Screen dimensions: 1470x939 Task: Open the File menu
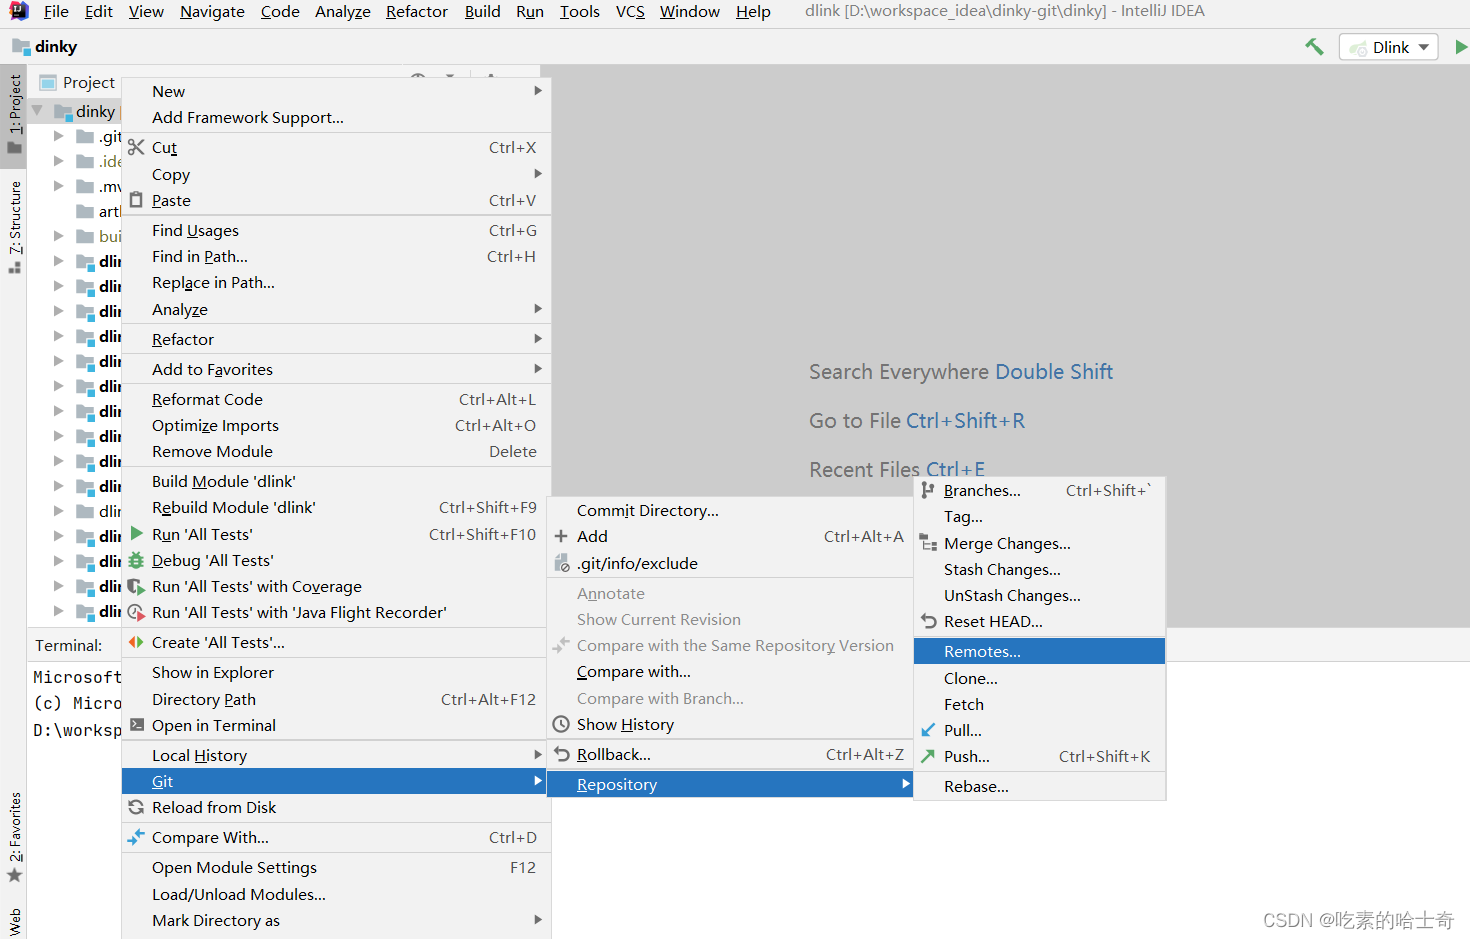pos(56,11)
